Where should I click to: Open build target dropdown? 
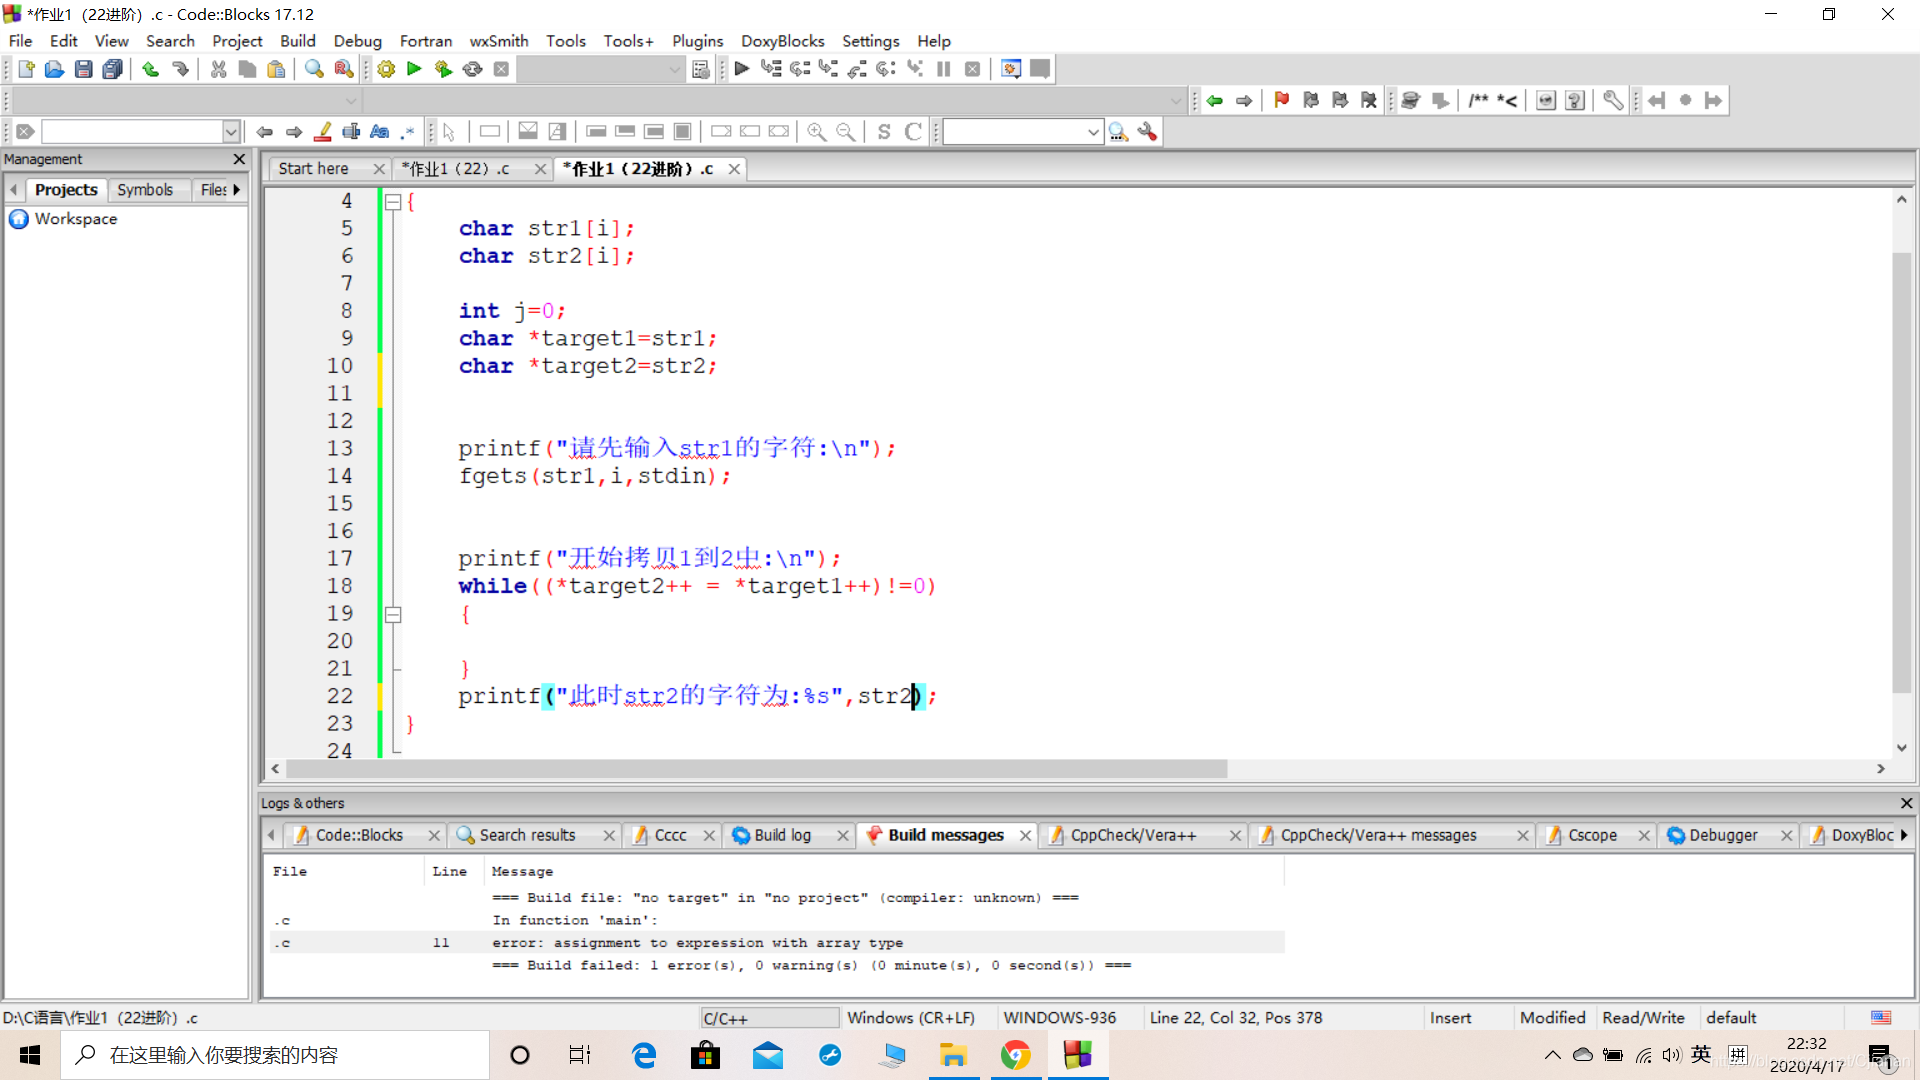click(x=674, y=69)
